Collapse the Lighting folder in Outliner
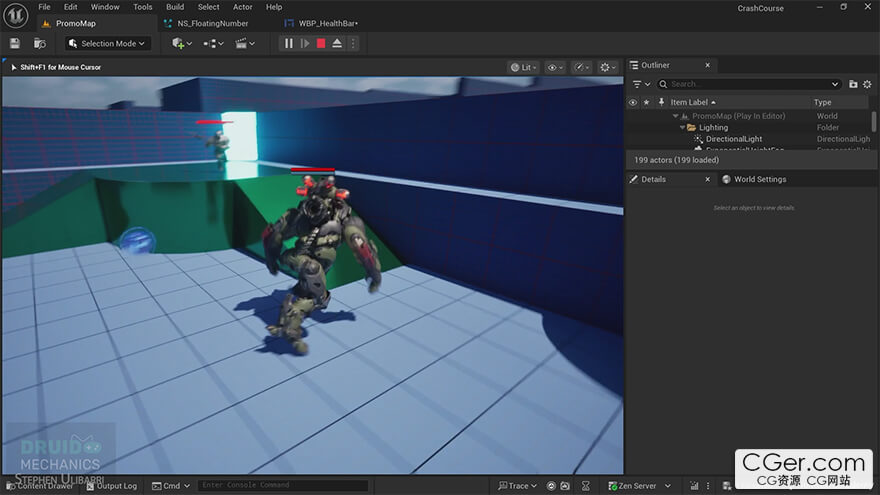 tap(682, 128)
